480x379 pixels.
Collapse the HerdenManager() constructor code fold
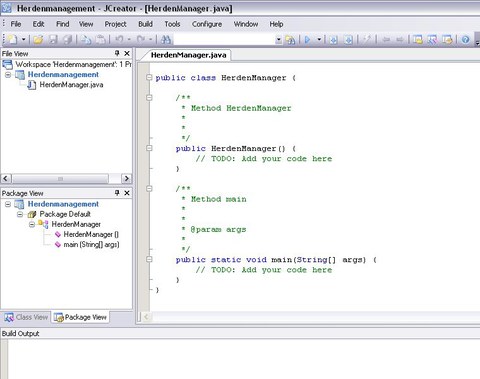[149, 148]
